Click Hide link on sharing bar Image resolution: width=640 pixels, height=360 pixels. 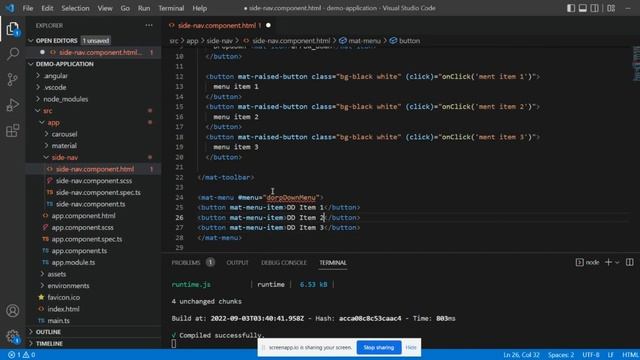[x=411, y=347]
